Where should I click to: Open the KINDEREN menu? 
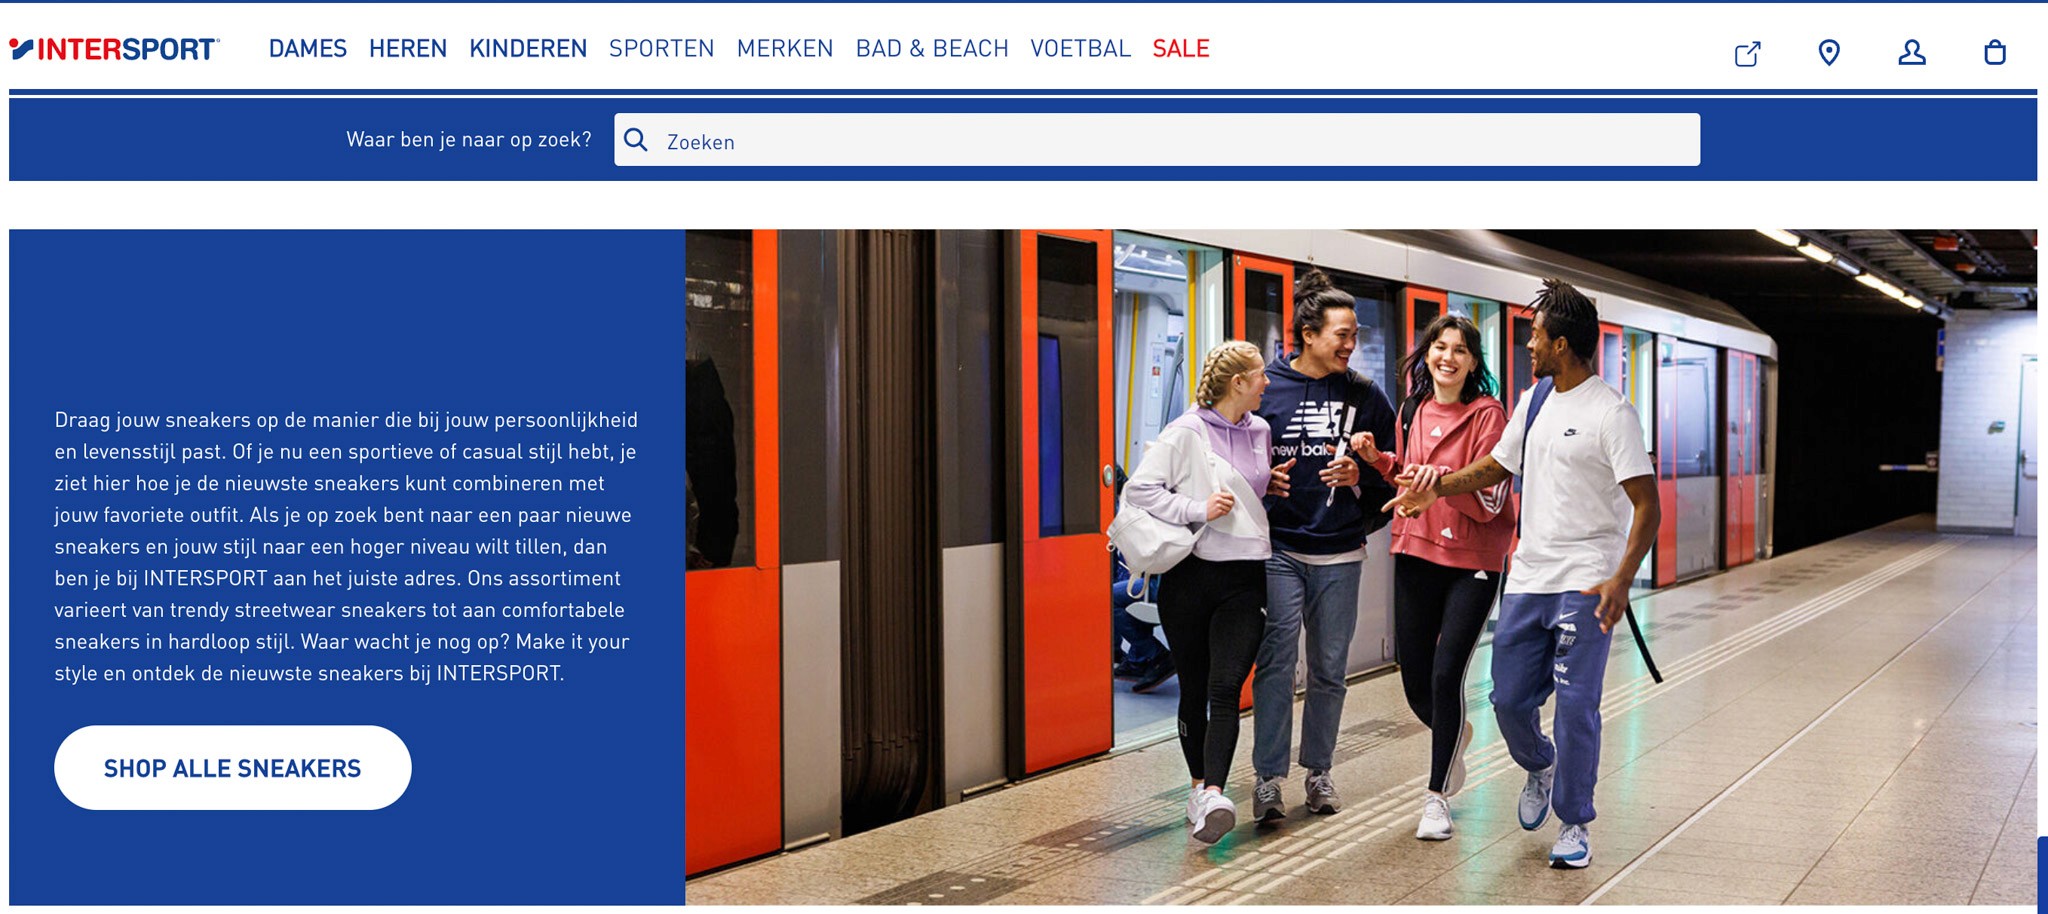pos(528,49)
